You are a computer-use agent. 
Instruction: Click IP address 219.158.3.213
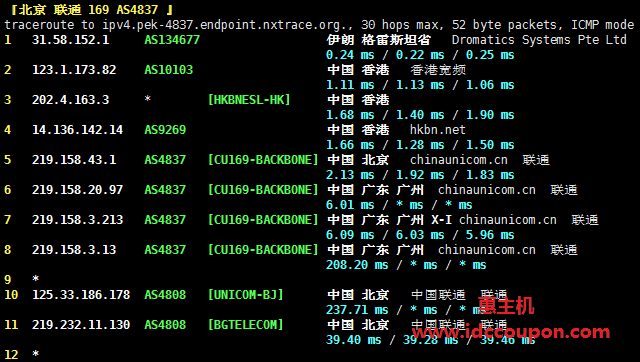click(78, 220)
